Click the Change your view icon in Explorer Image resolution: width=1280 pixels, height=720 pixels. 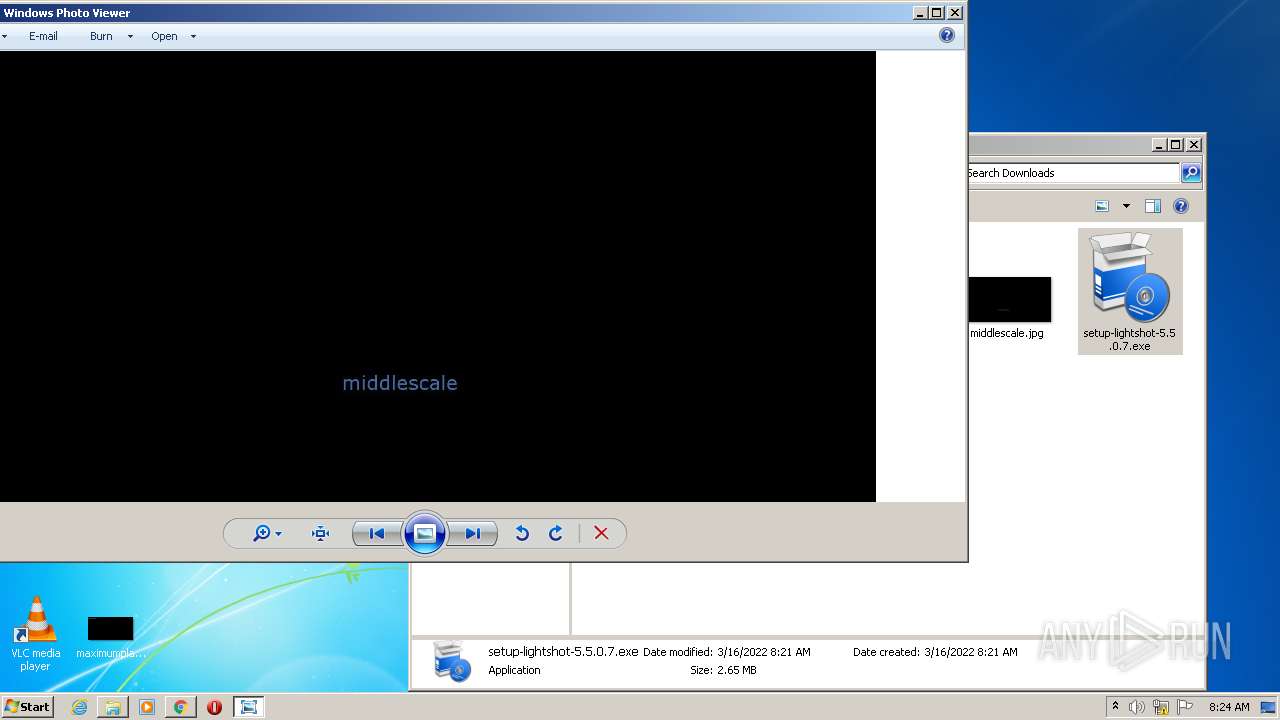(x=1102, y=206)
